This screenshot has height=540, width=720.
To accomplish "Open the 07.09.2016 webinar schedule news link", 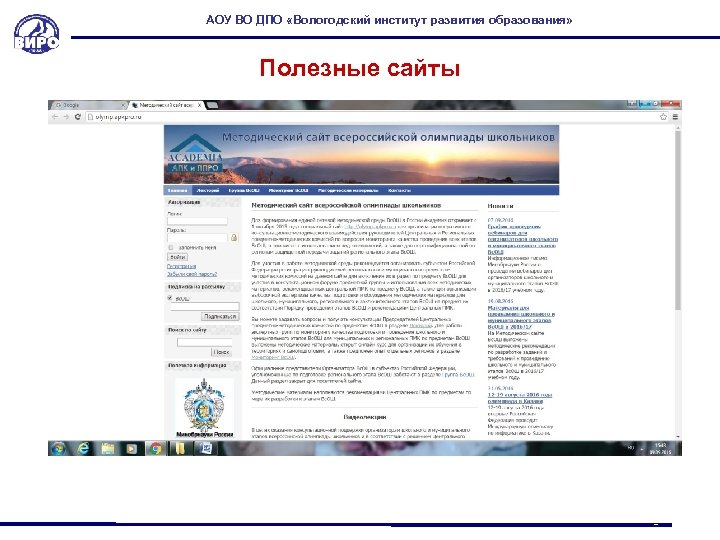I will click(x=523, y=239).
